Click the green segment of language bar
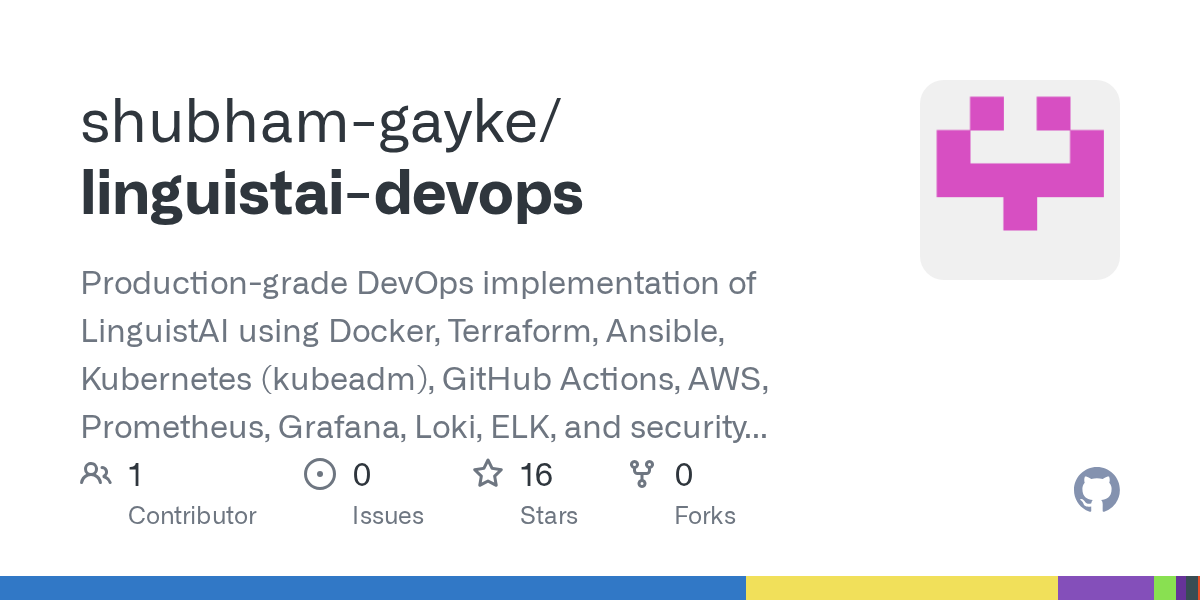Screen dimensions: 1200x600 (x=1165, y=588)
